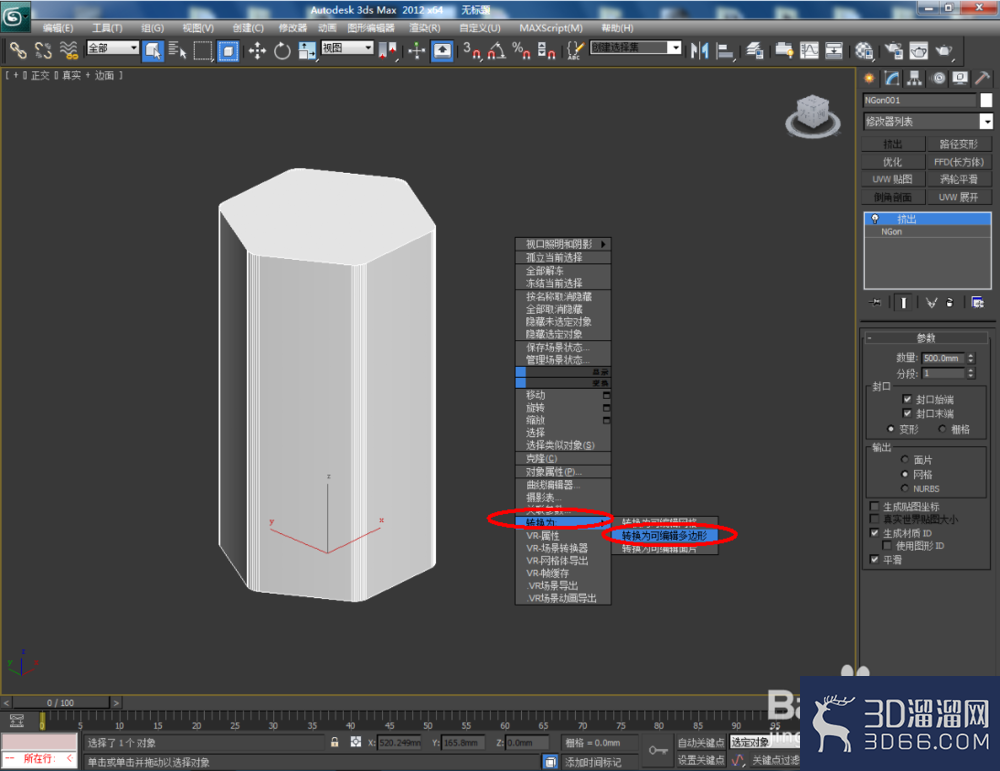This screenshot has width=1000, height=771.
Task: Open 编辑(E) menu
Action: 58,28
